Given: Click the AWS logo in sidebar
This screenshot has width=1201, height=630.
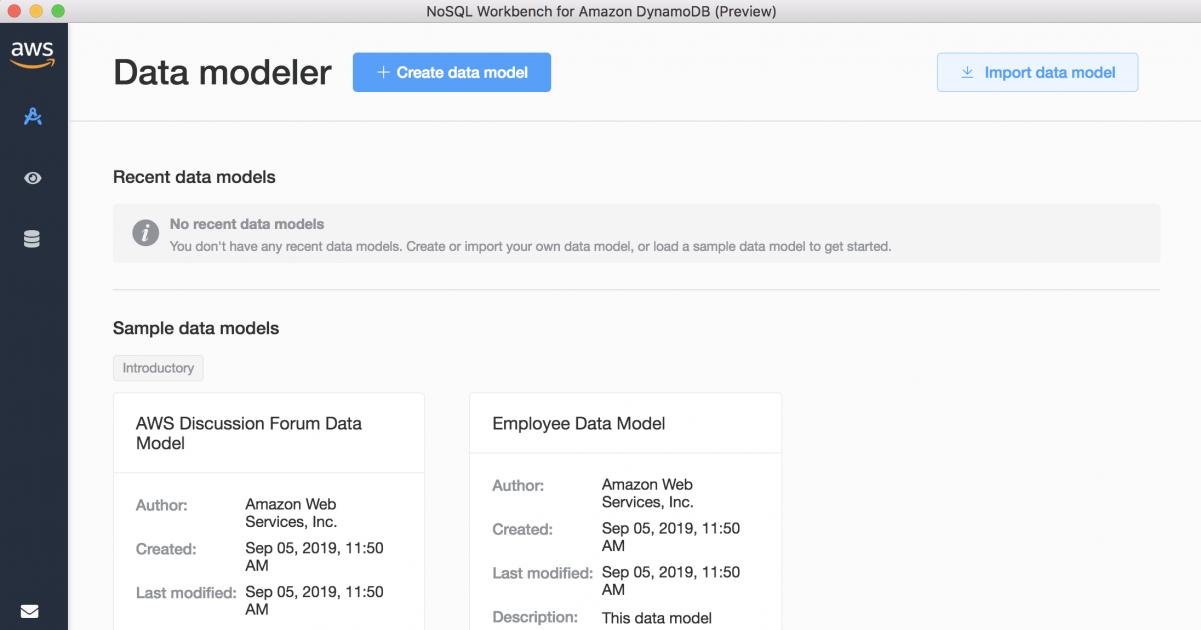Looking at the screenshot, I should click(x=32, y=54).
